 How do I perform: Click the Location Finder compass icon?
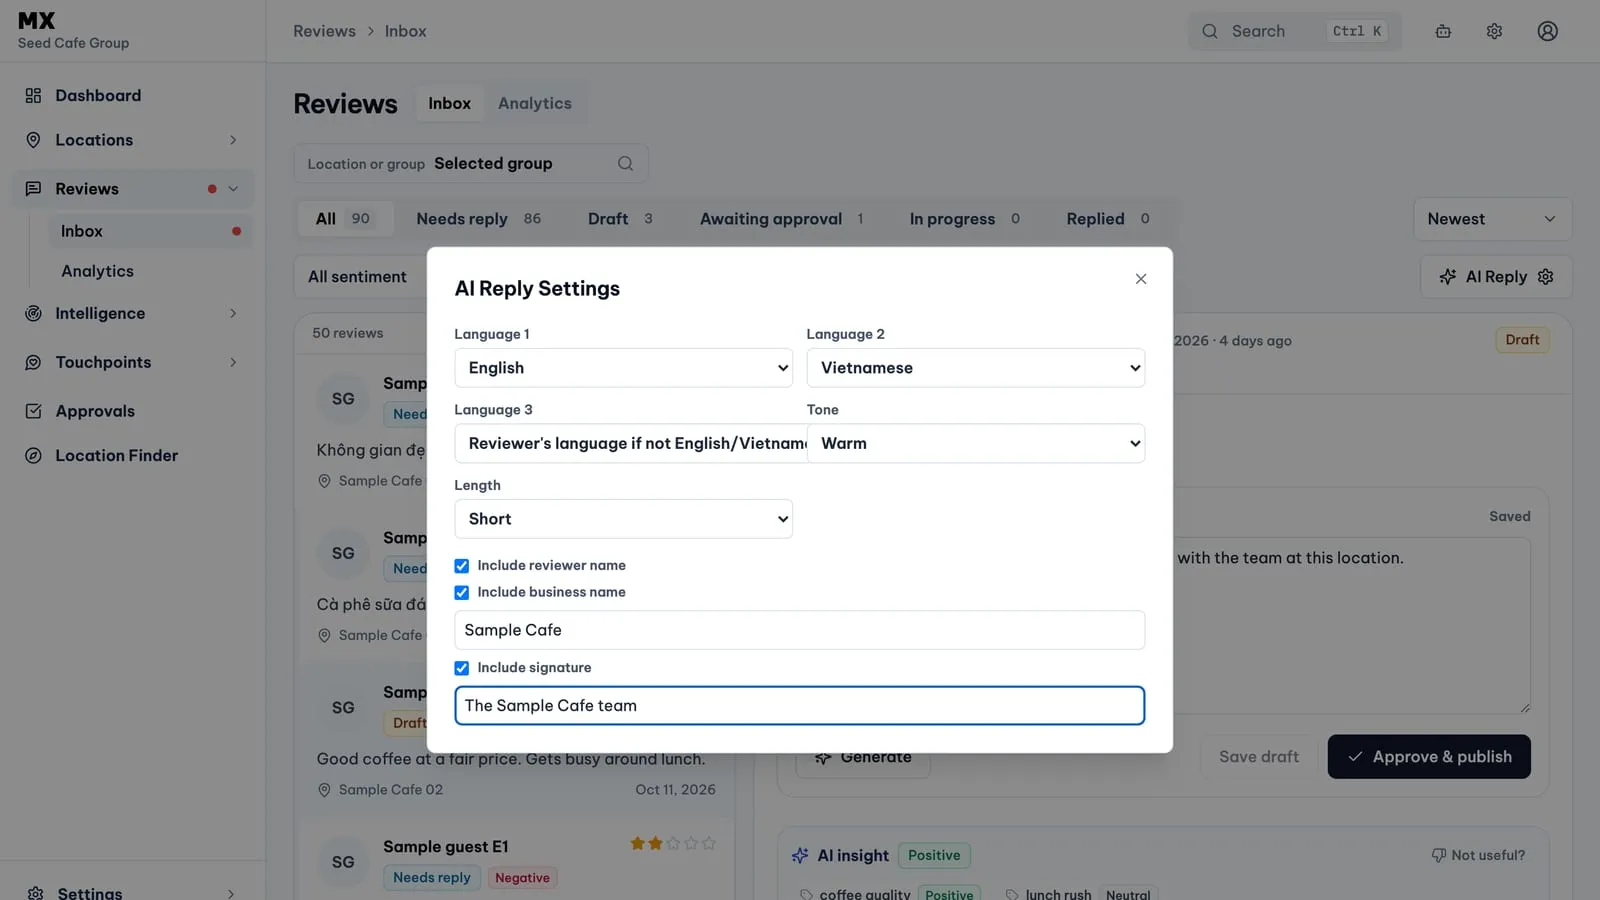tap(33, 456)
